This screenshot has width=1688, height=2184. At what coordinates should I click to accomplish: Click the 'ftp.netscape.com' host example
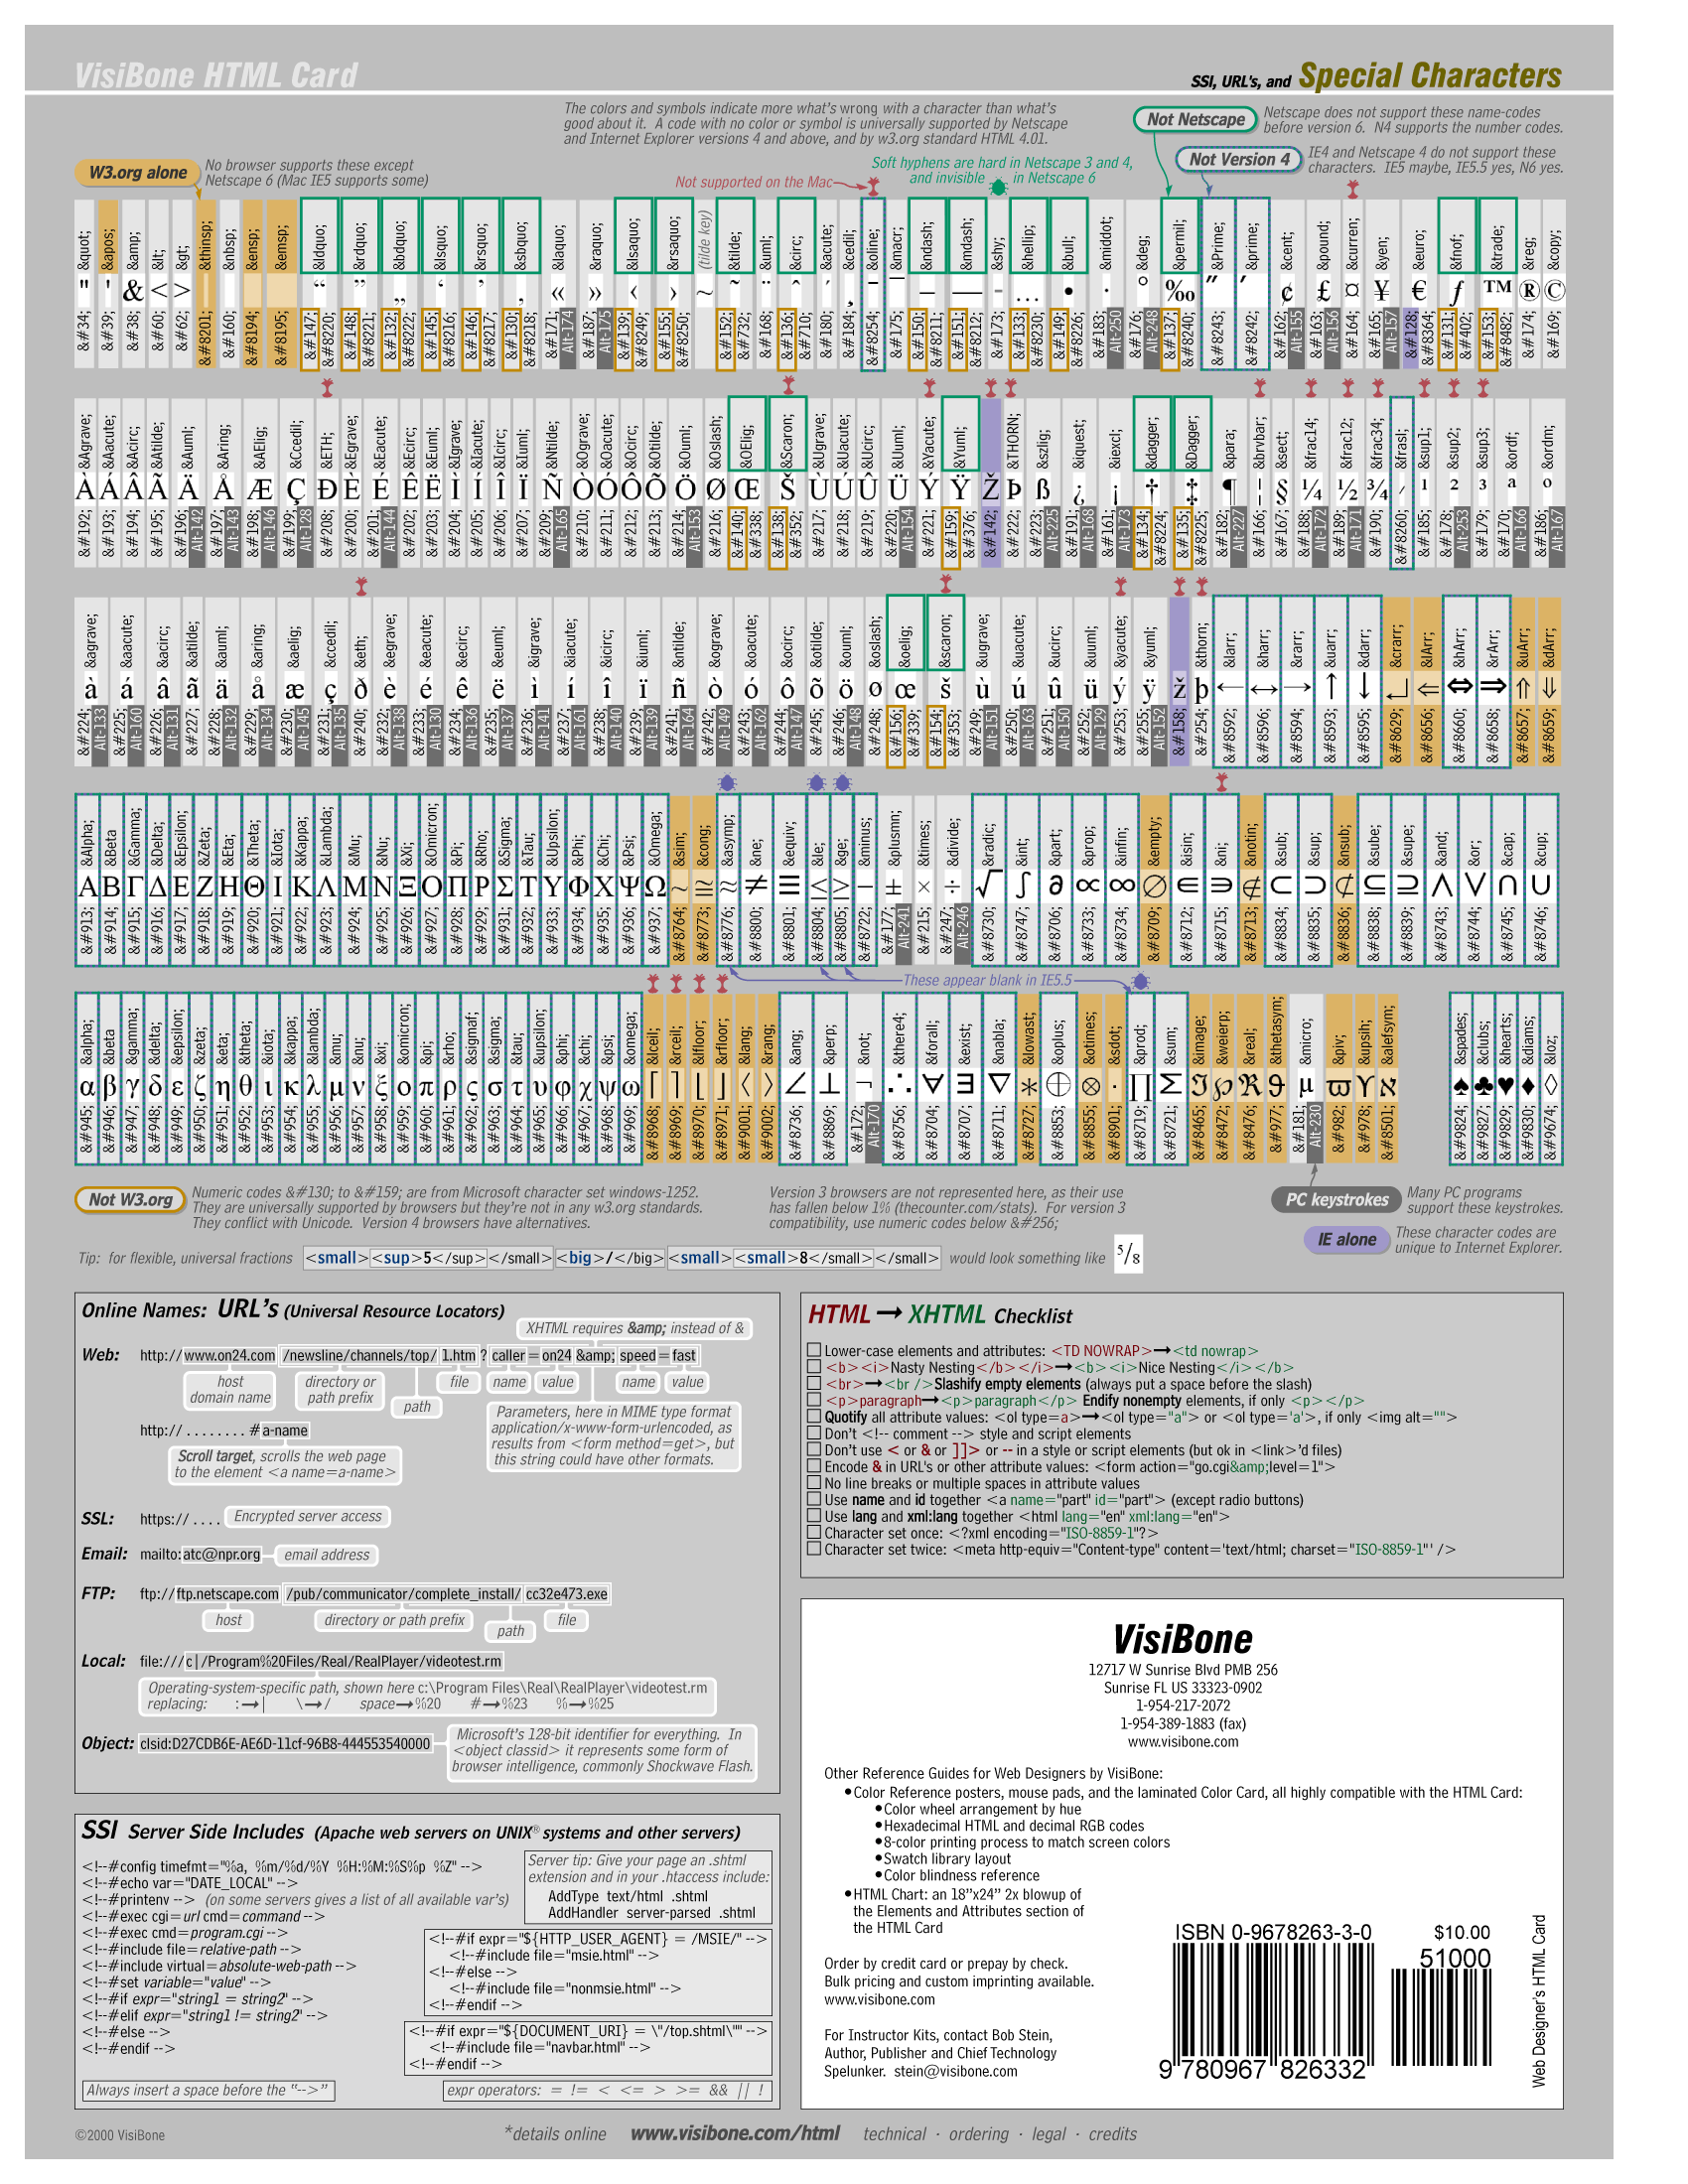pyautogui.click(x=228, y=1594)
